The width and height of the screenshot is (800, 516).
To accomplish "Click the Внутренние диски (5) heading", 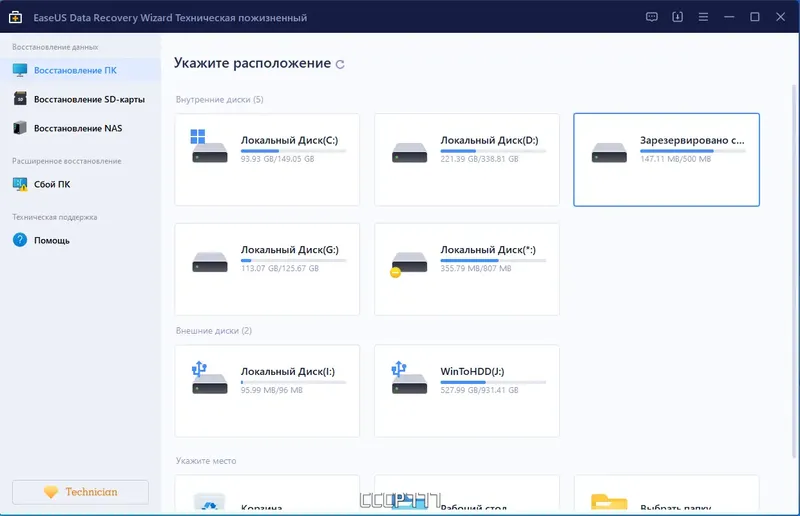I will tap(219, 100).
